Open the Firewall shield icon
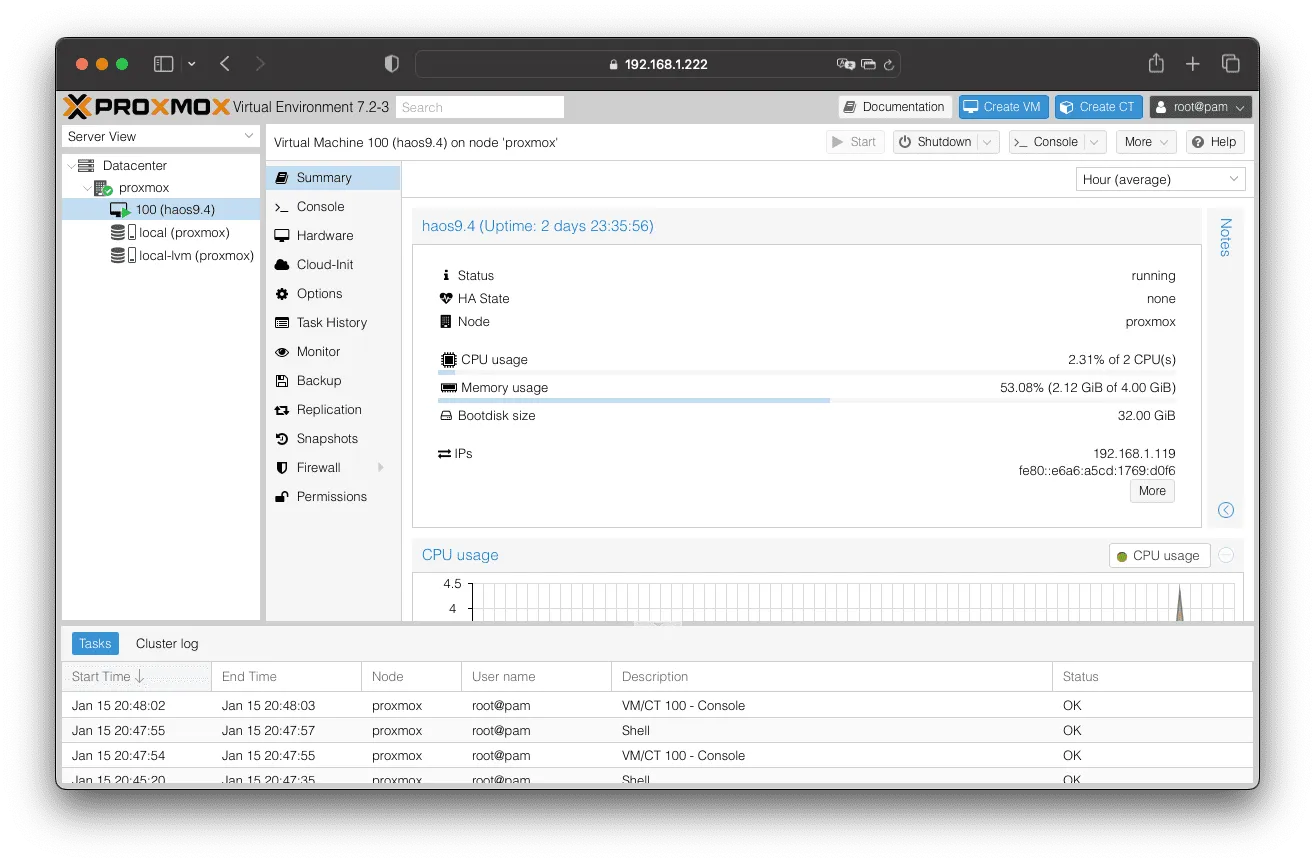The image size is (1315, 863). click(x=281, y=468)
